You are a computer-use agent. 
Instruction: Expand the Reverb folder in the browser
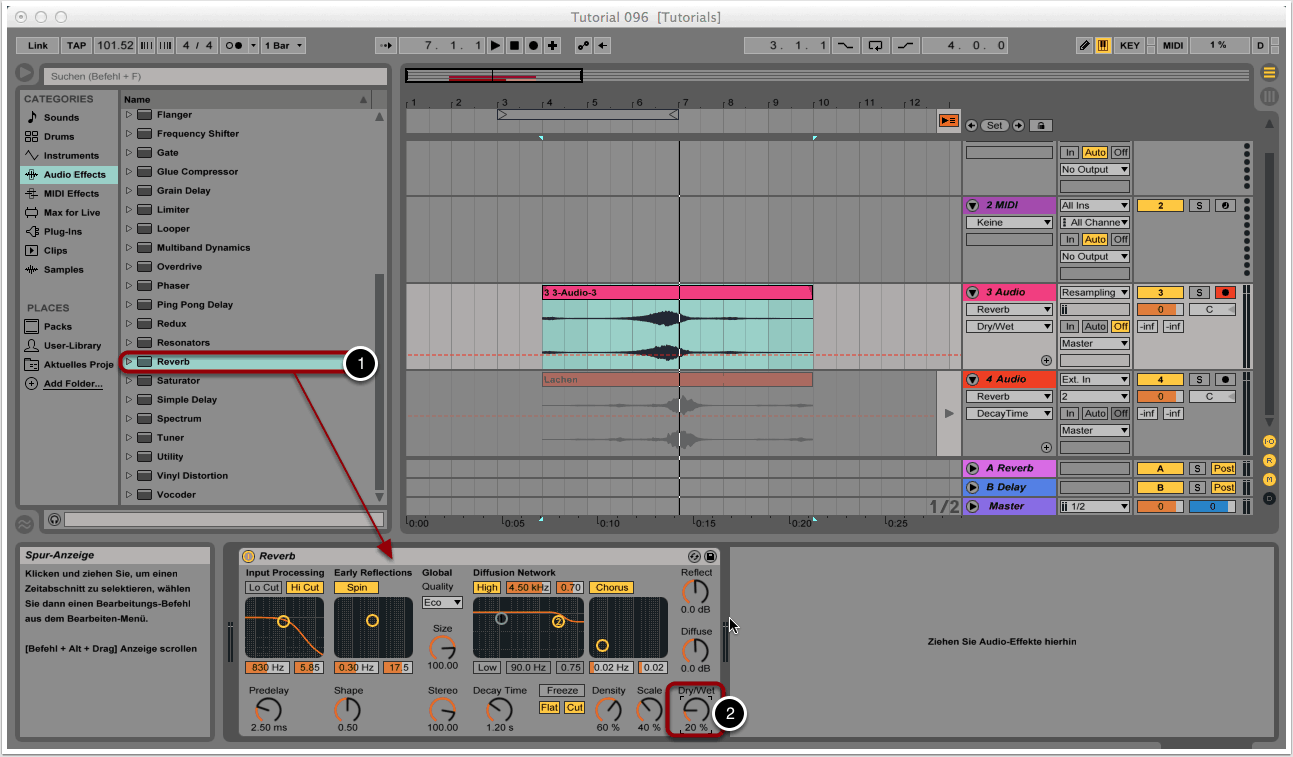pos(128,362)
